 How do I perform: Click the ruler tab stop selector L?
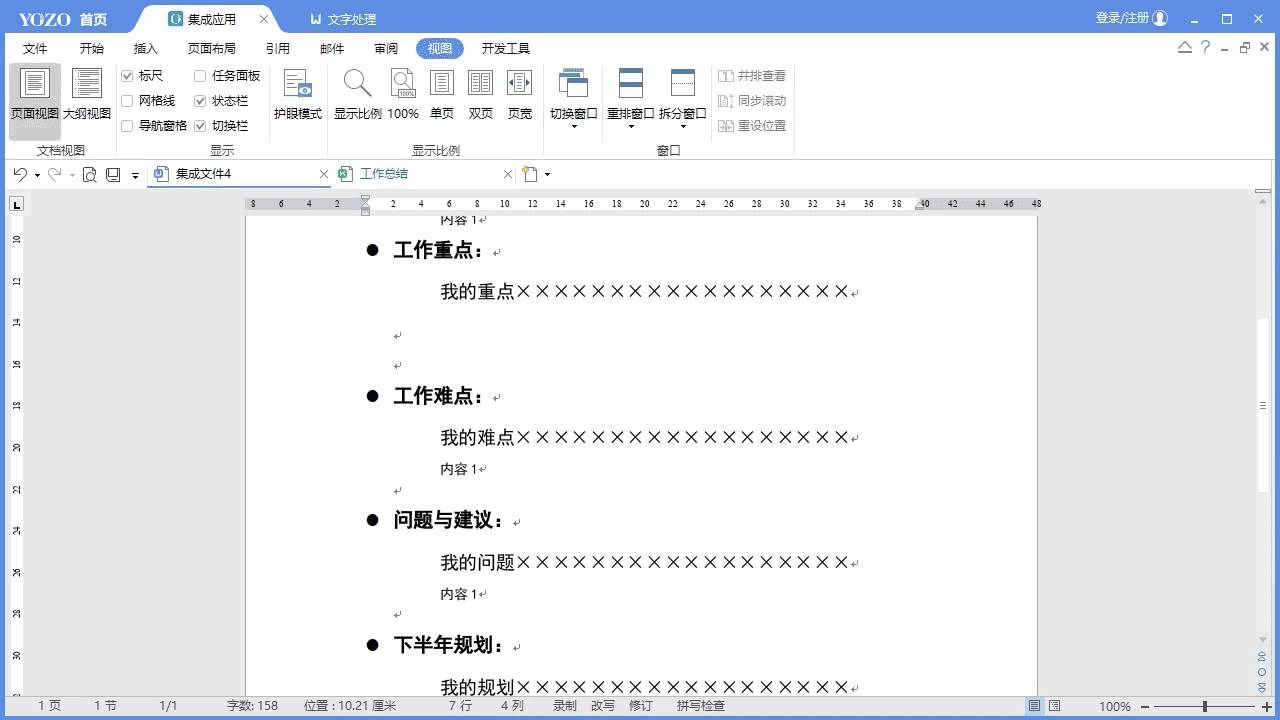[x=16, y=205]
